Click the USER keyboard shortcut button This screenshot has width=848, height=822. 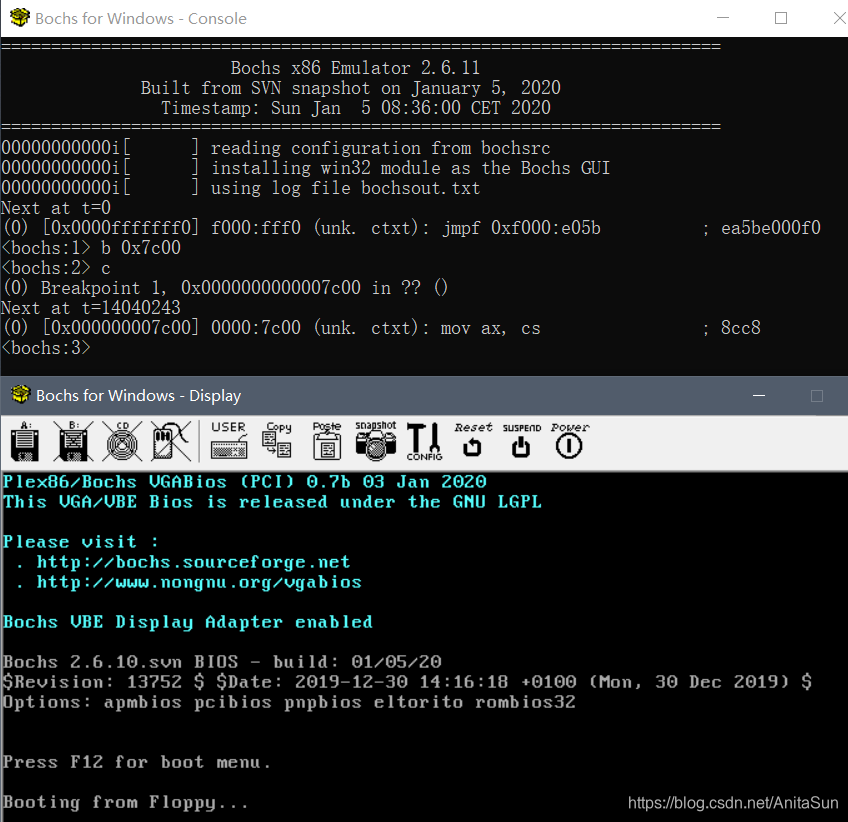pos(229,440)
